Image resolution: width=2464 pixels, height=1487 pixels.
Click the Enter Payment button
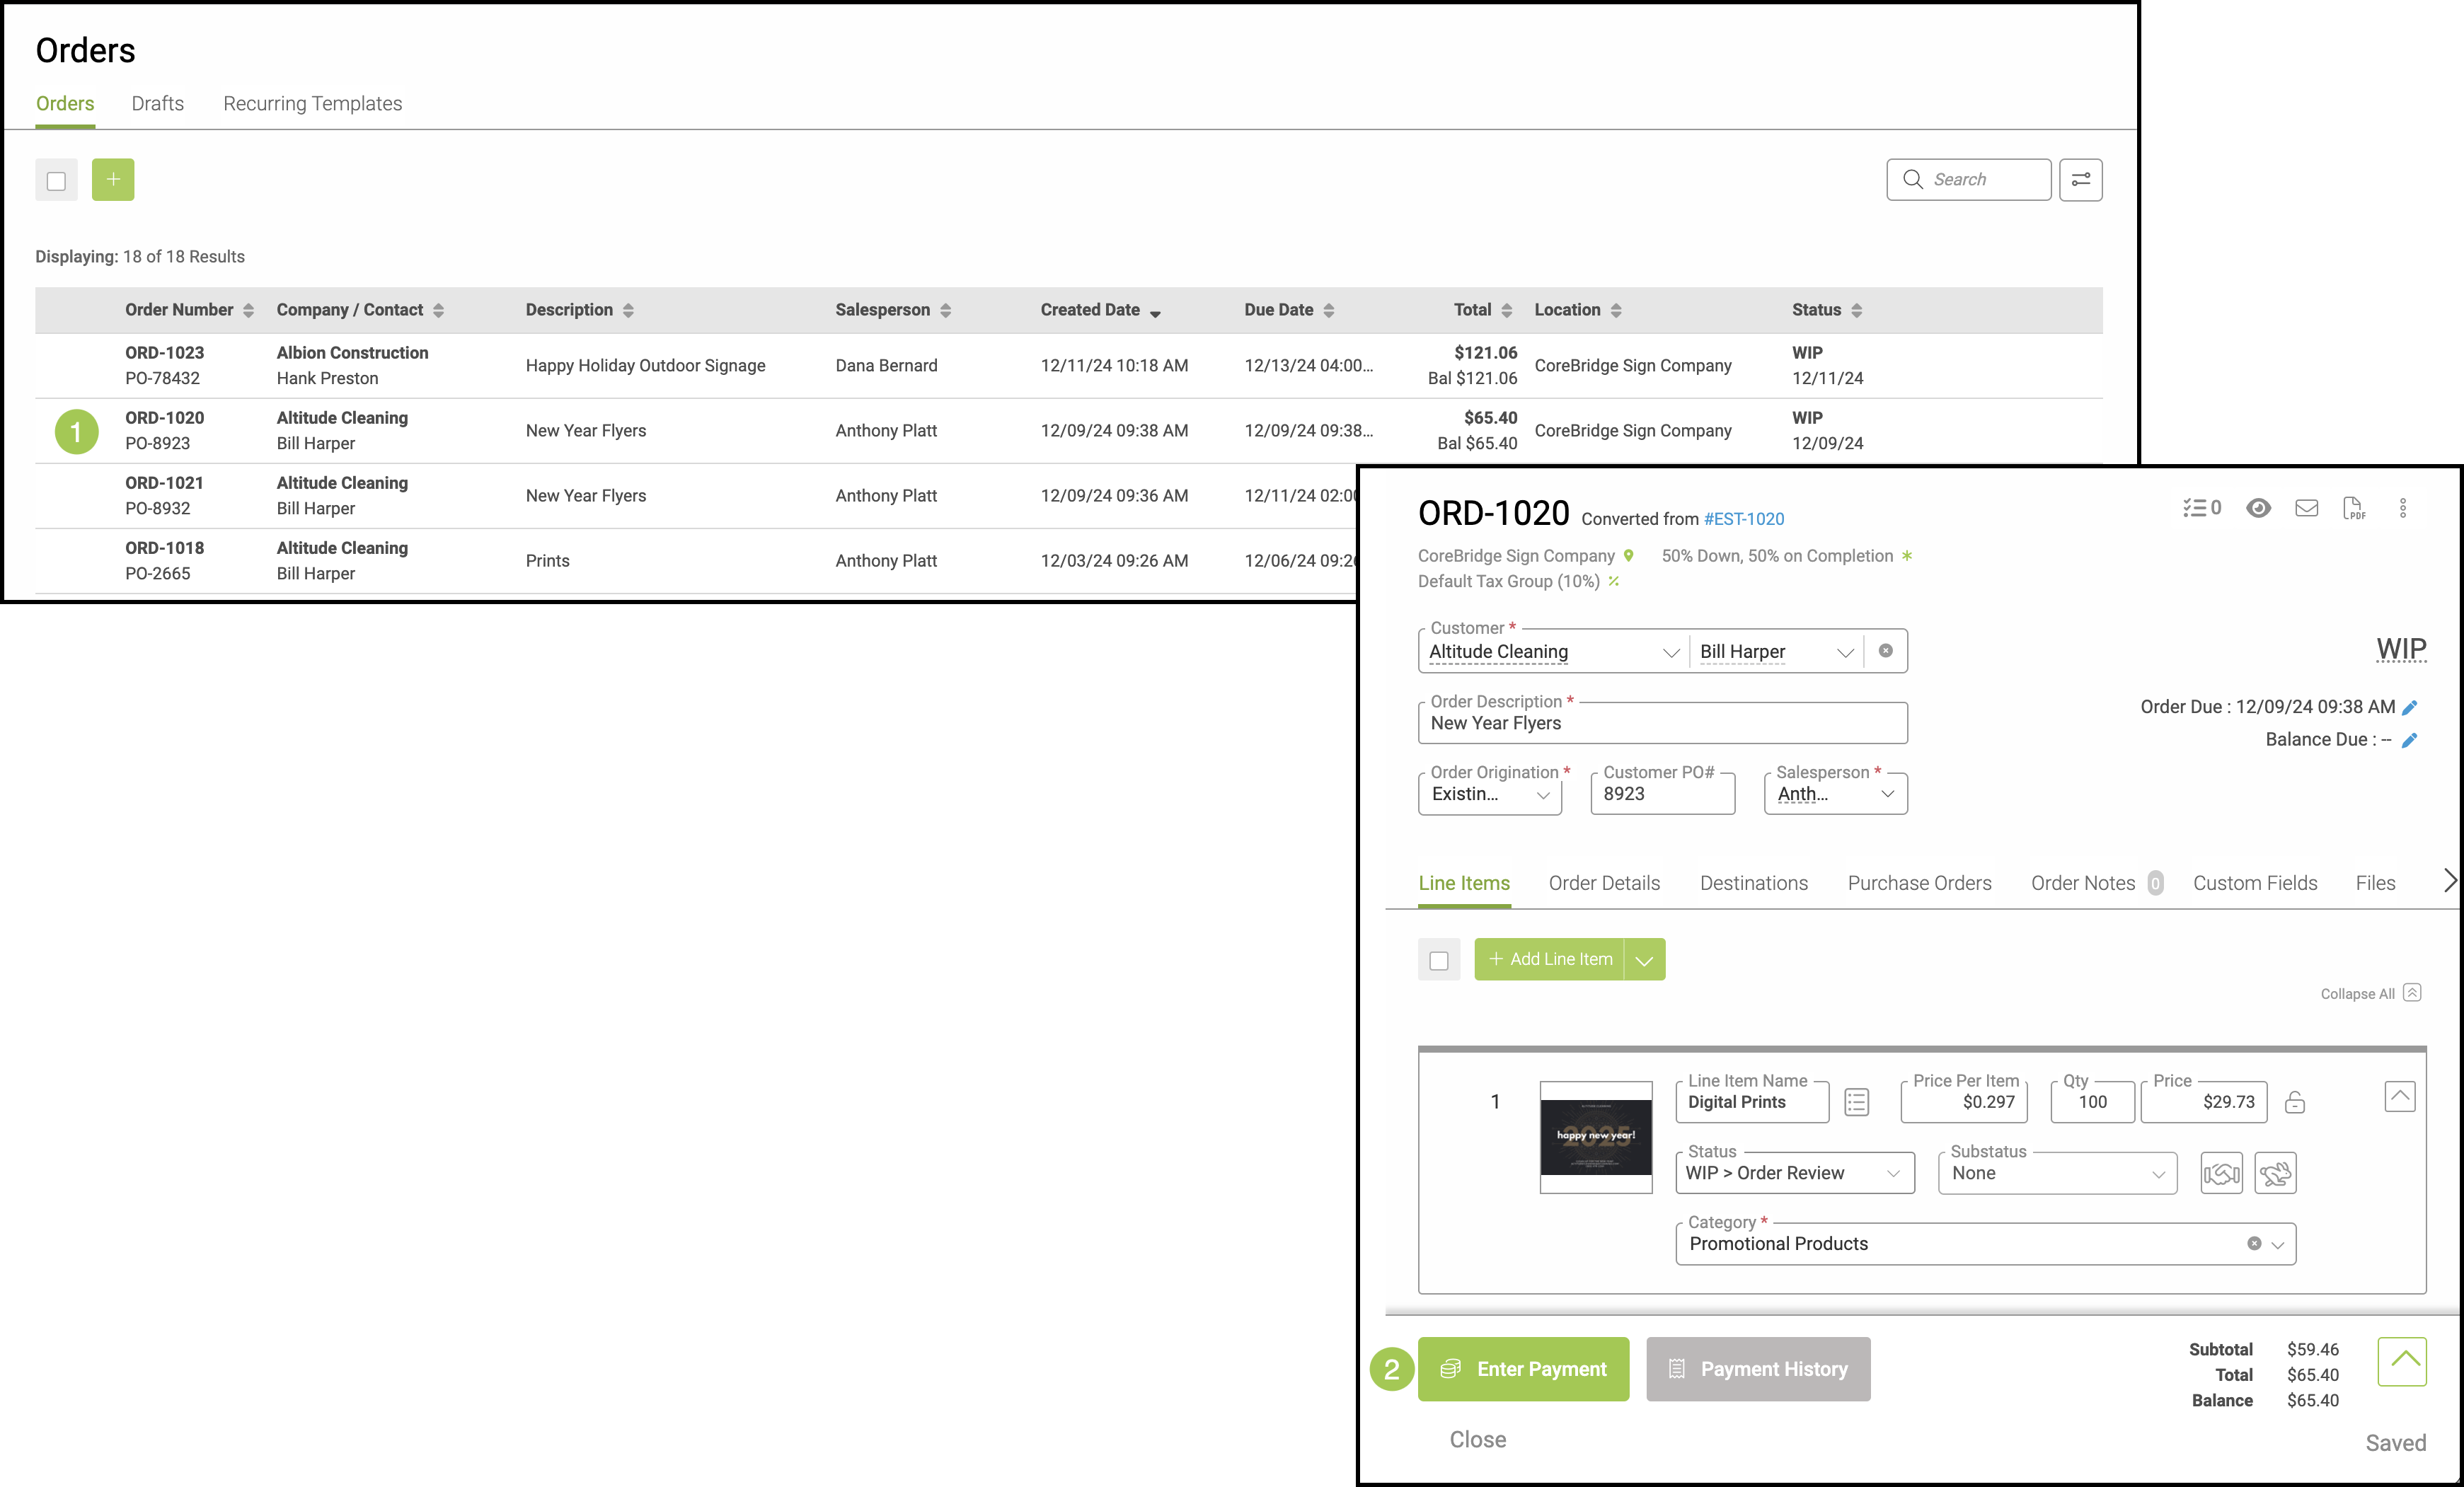click(1523, 1369)
